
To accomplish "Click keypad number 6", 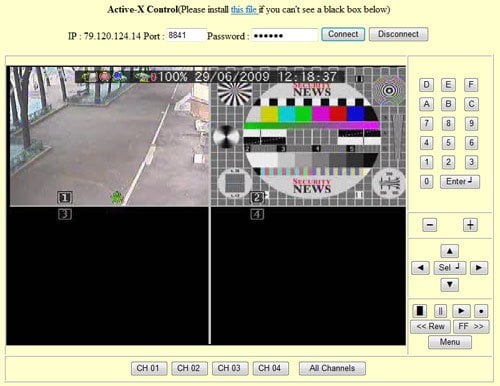I will (471, 143).
